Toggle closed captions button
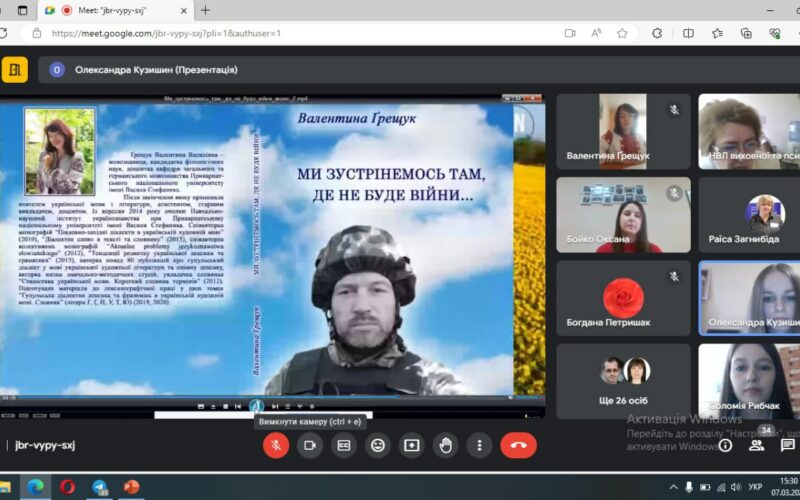Screen dimensions: 800x500 [x=344, y=445]
